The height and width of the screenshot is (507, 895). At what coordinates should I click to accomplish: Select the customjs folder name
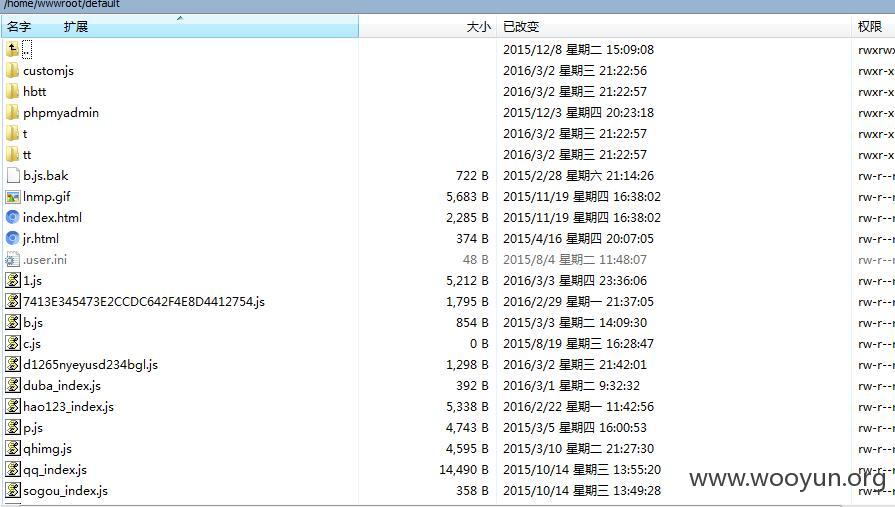click(49, 71)
